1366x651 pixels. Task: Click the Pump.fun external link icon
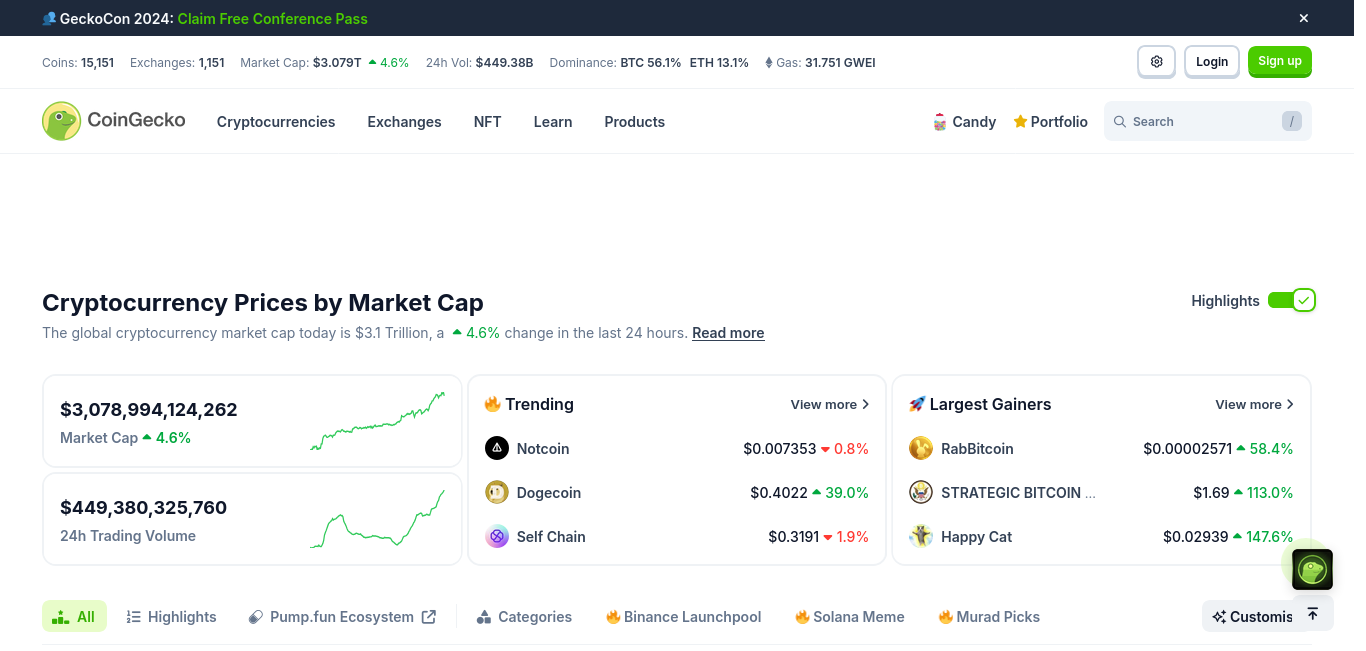point(429,617)
